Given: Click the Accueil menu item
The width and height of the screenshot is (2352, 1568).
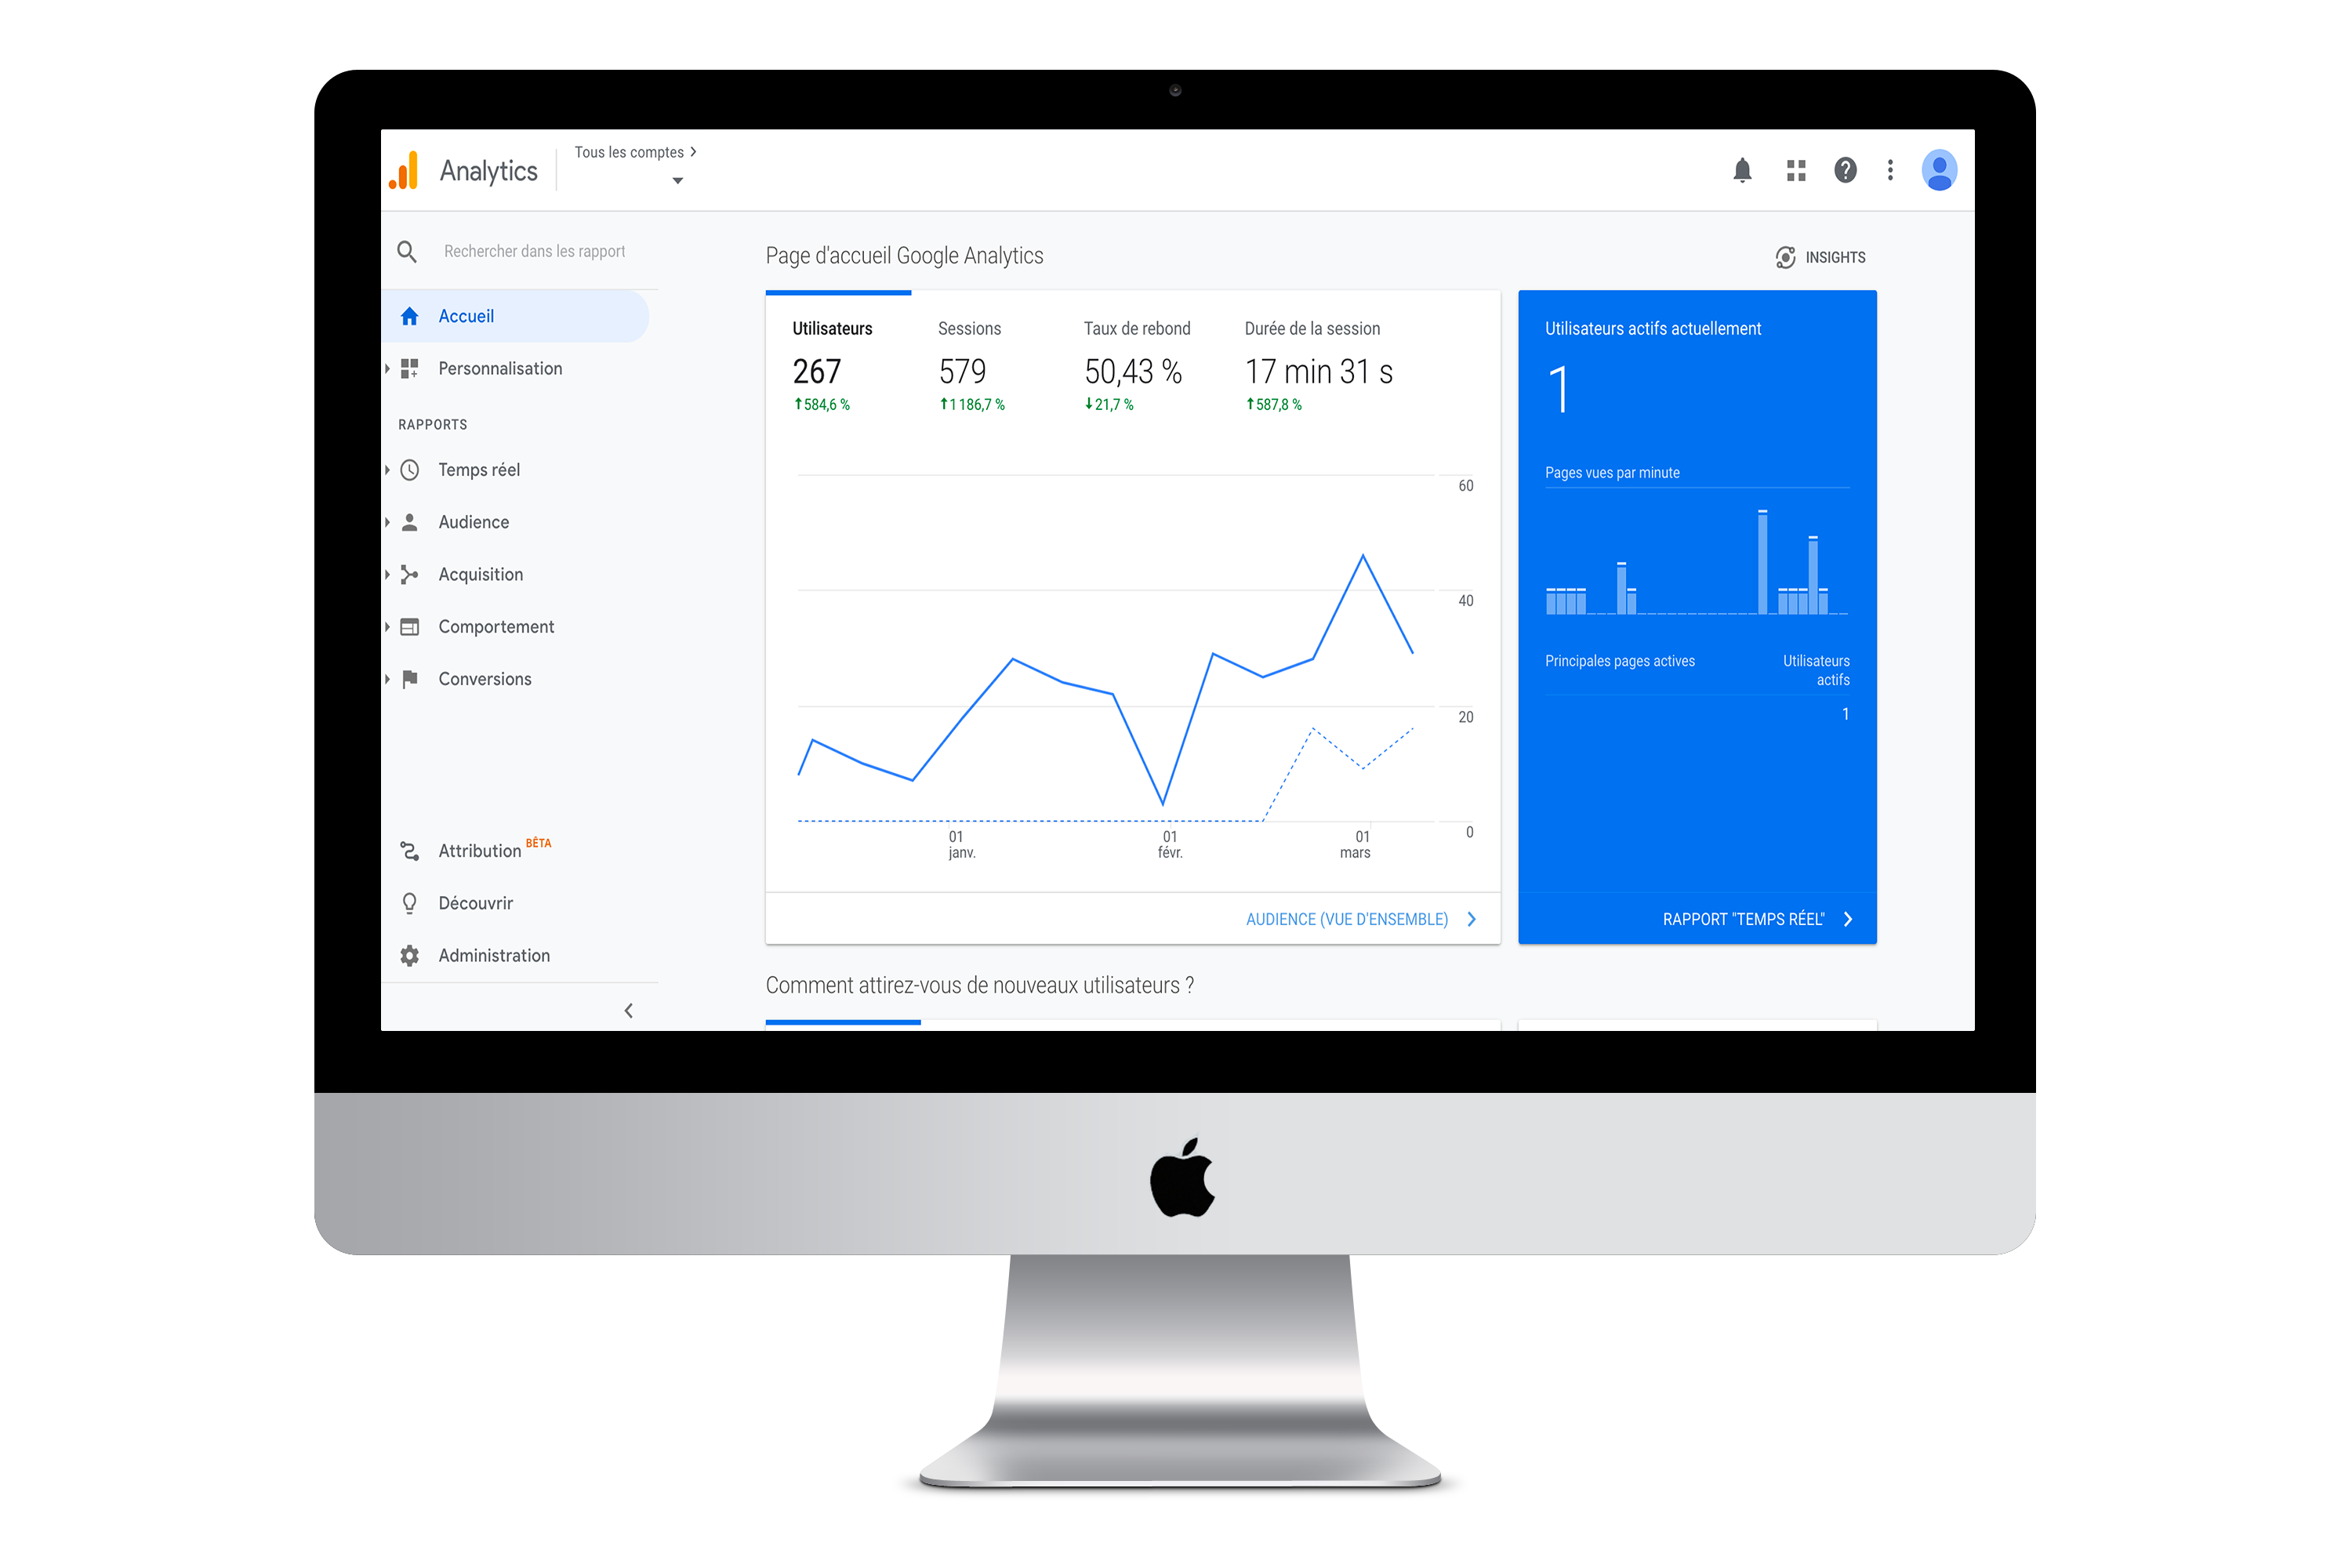Looking at the screenshot, I should click(x=464, y=315).
